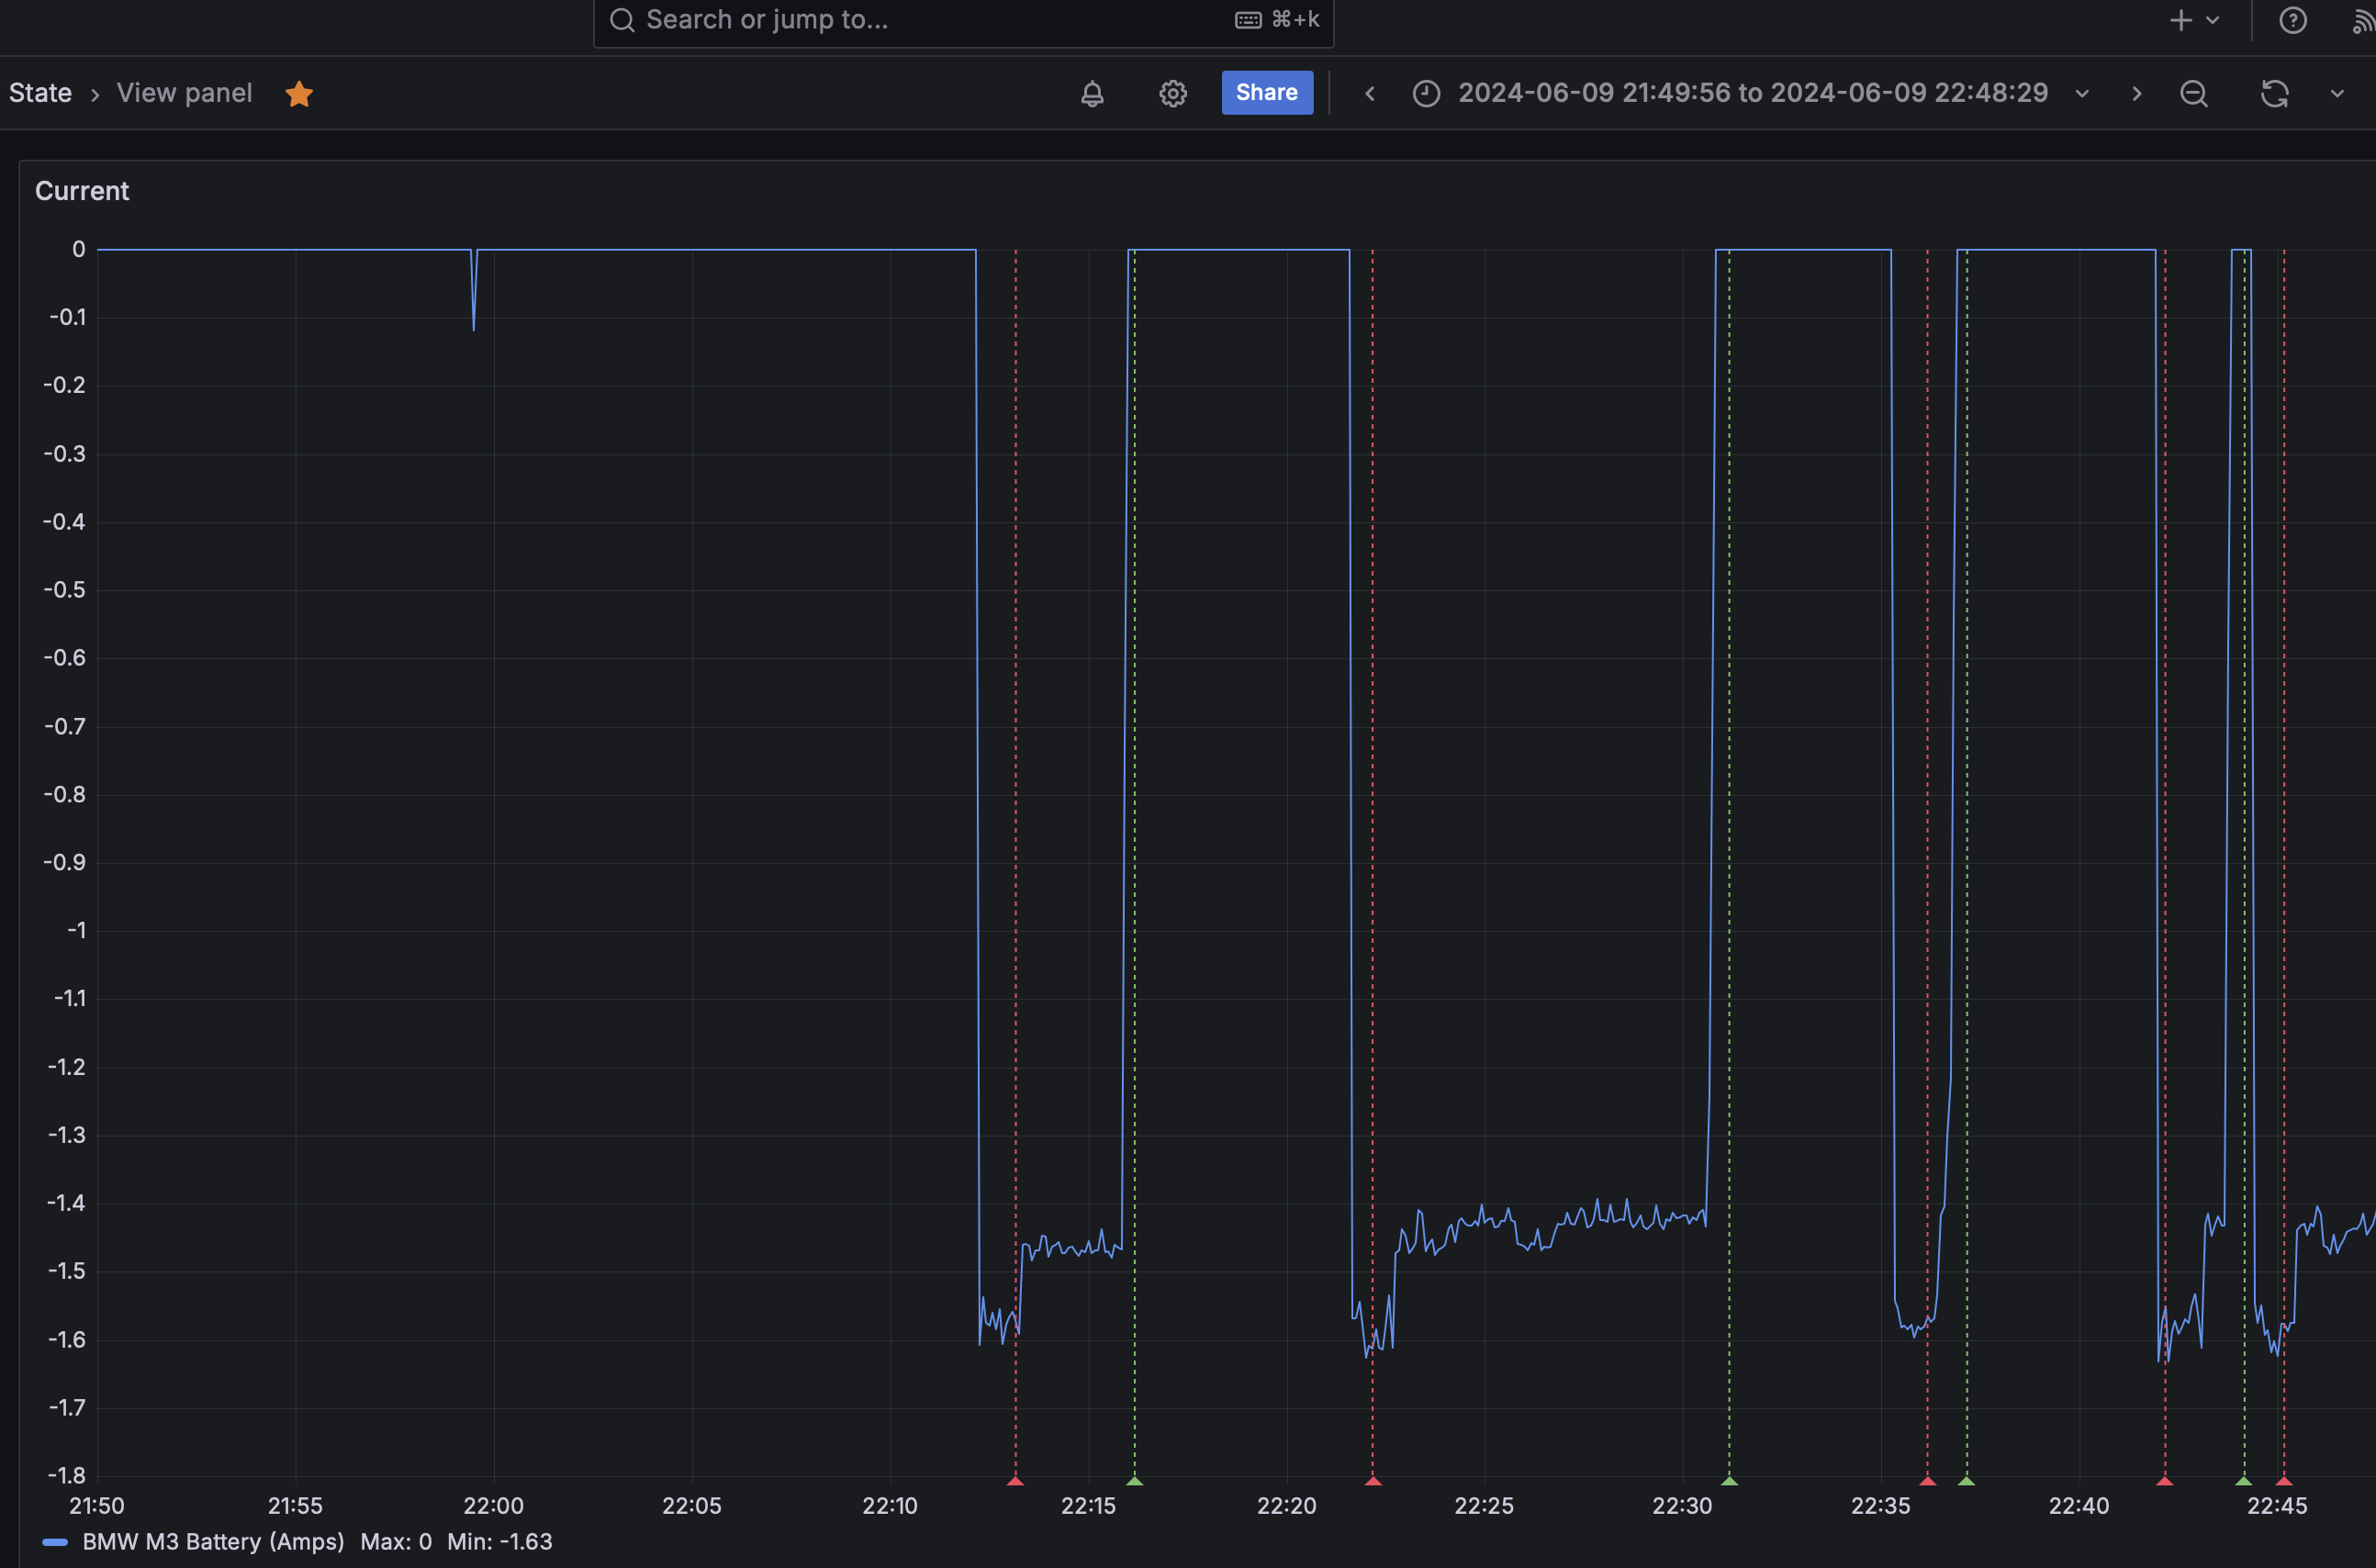Refresh the dashboard
Image resolution: width=2376 pixels, height=1568 pixels.
pyautogui.click(x=2275, y=93)
